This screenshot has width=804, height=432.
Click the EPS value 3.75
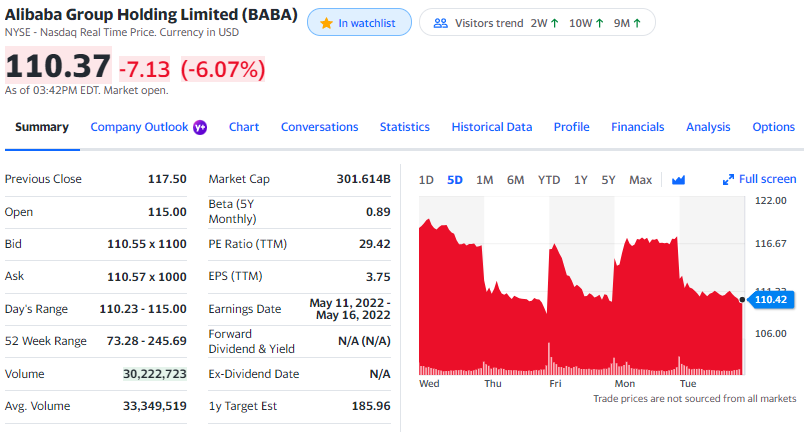pyautogui.click(x=378, y=277)
